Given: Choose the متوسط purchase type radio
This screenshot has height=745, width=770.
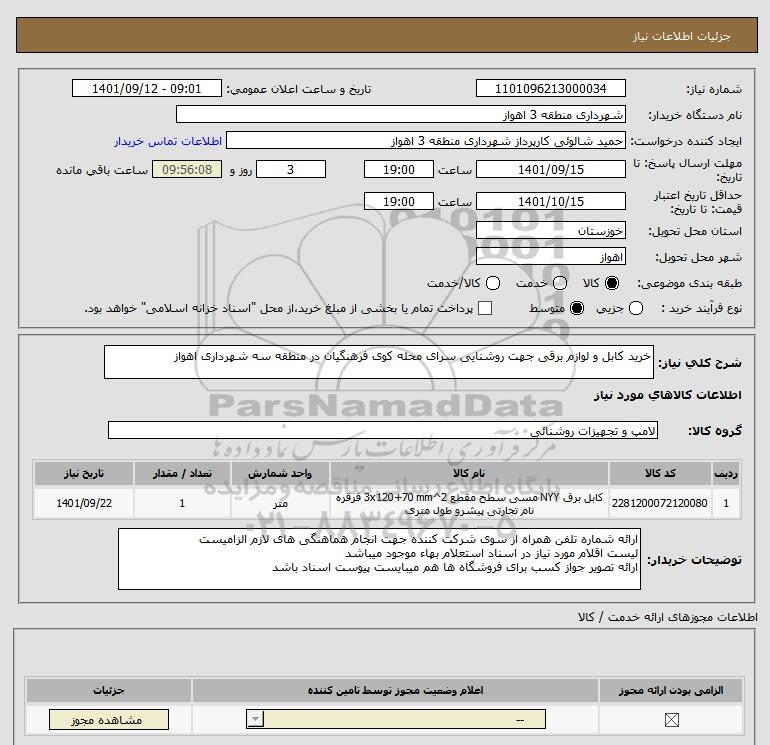Looking at the screenshot, I should tap(577, 308).
